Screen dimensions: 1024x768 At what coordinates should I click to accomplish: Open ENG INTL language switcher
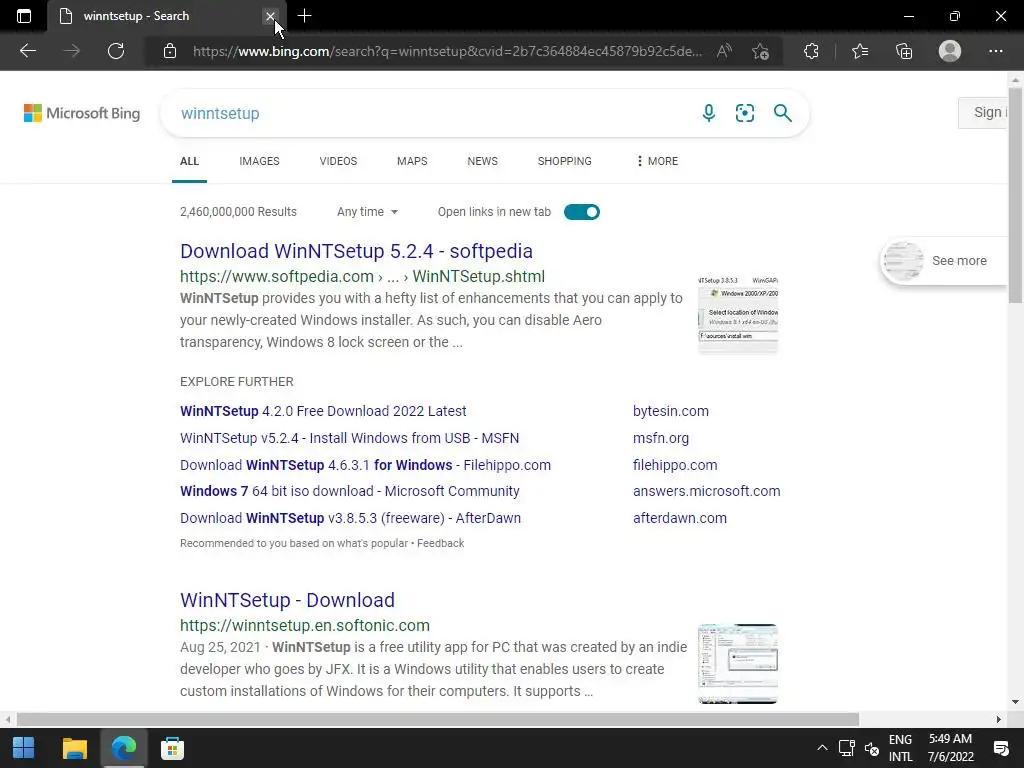tap(901, 748)
